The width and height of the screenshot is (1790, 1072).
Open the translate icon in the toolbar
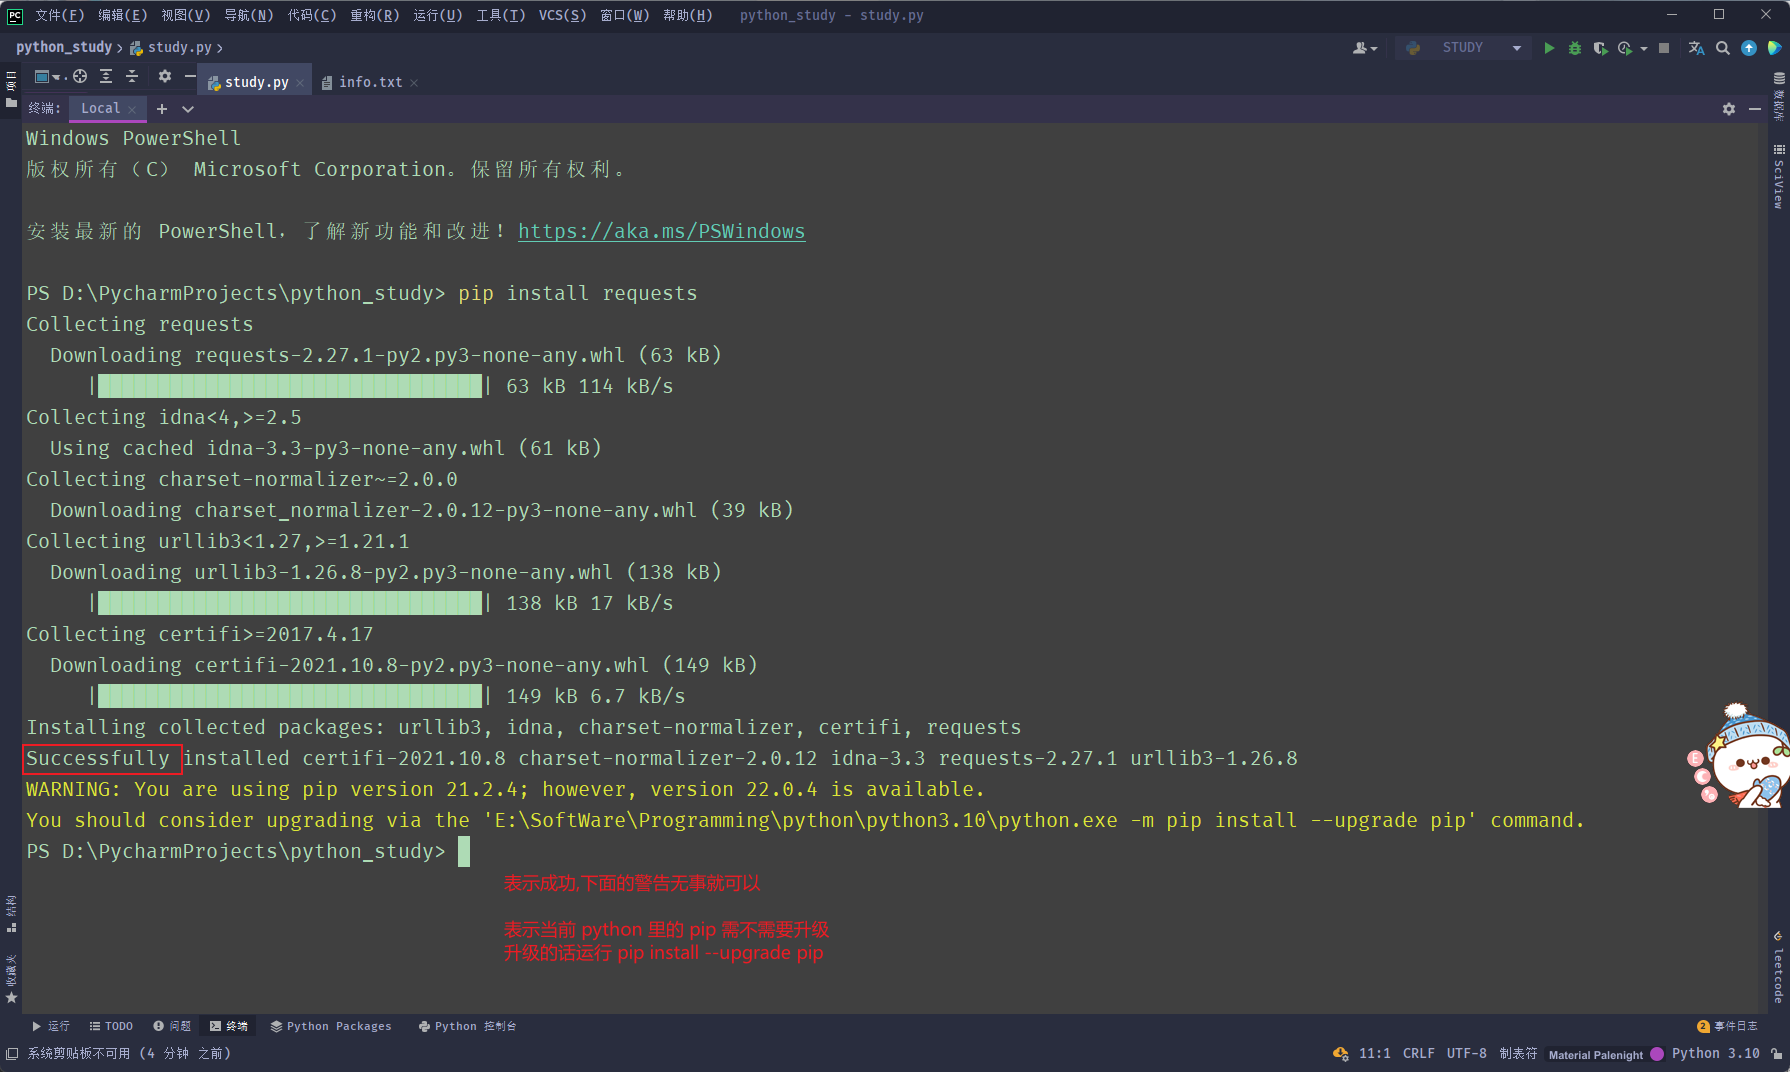click(x=1697, y=48)
